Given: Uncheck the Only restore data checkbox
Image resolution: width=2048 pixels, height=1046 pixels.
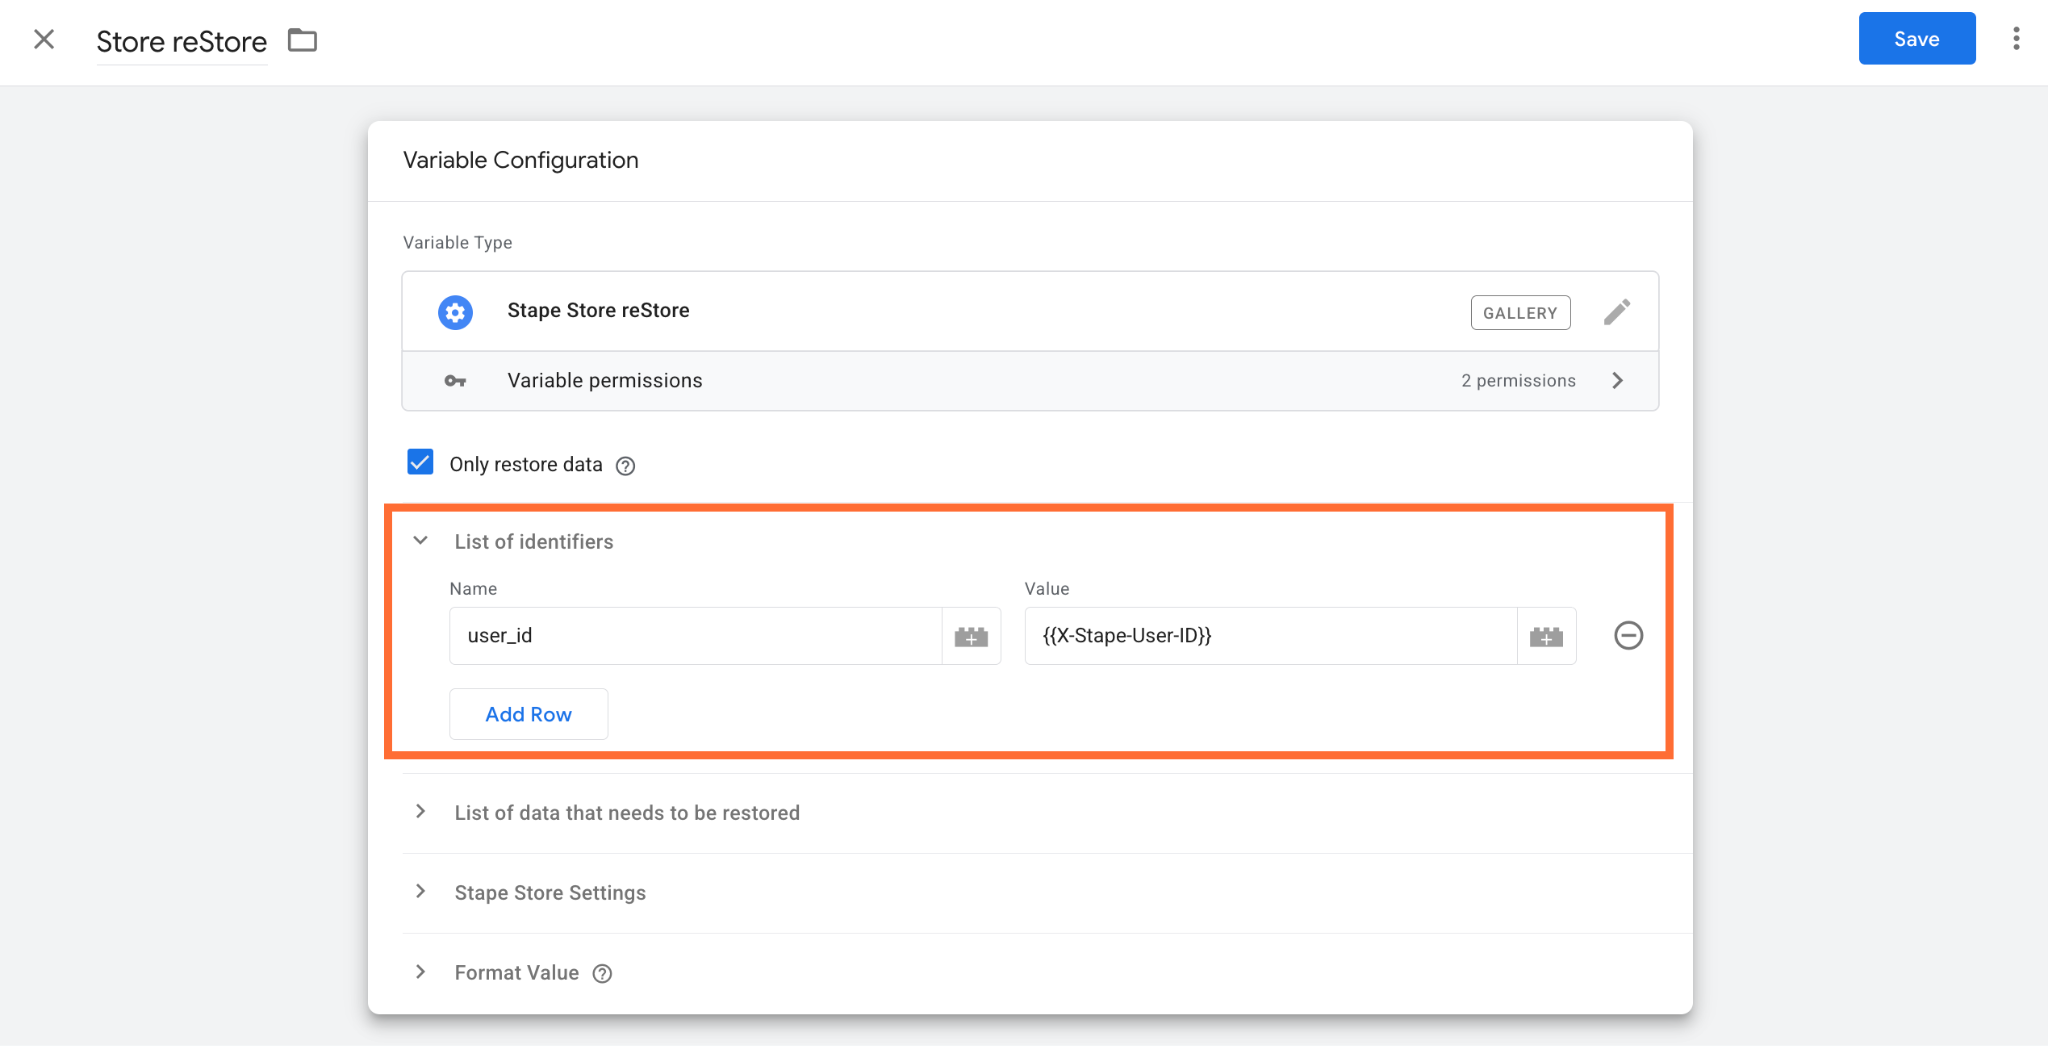Looking at the screenshot, I should coord(420,462).
